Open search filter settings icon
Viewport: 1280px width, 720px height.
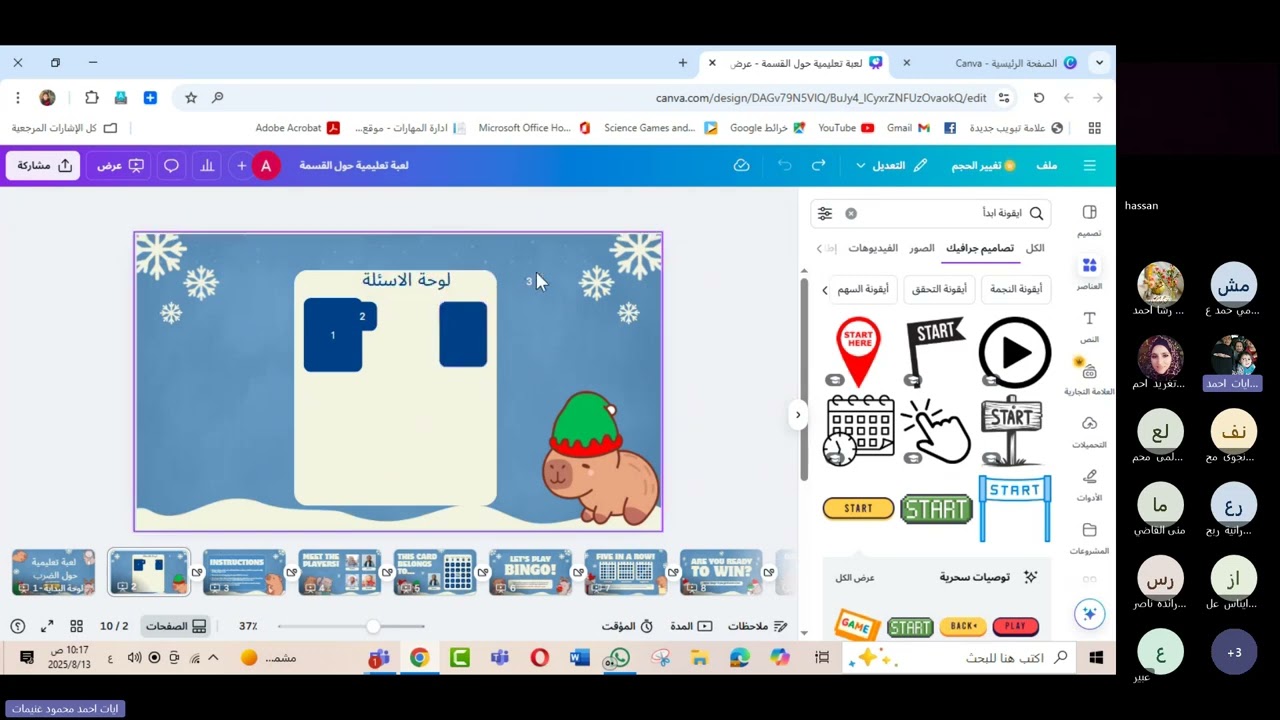[x=825, y=213]
